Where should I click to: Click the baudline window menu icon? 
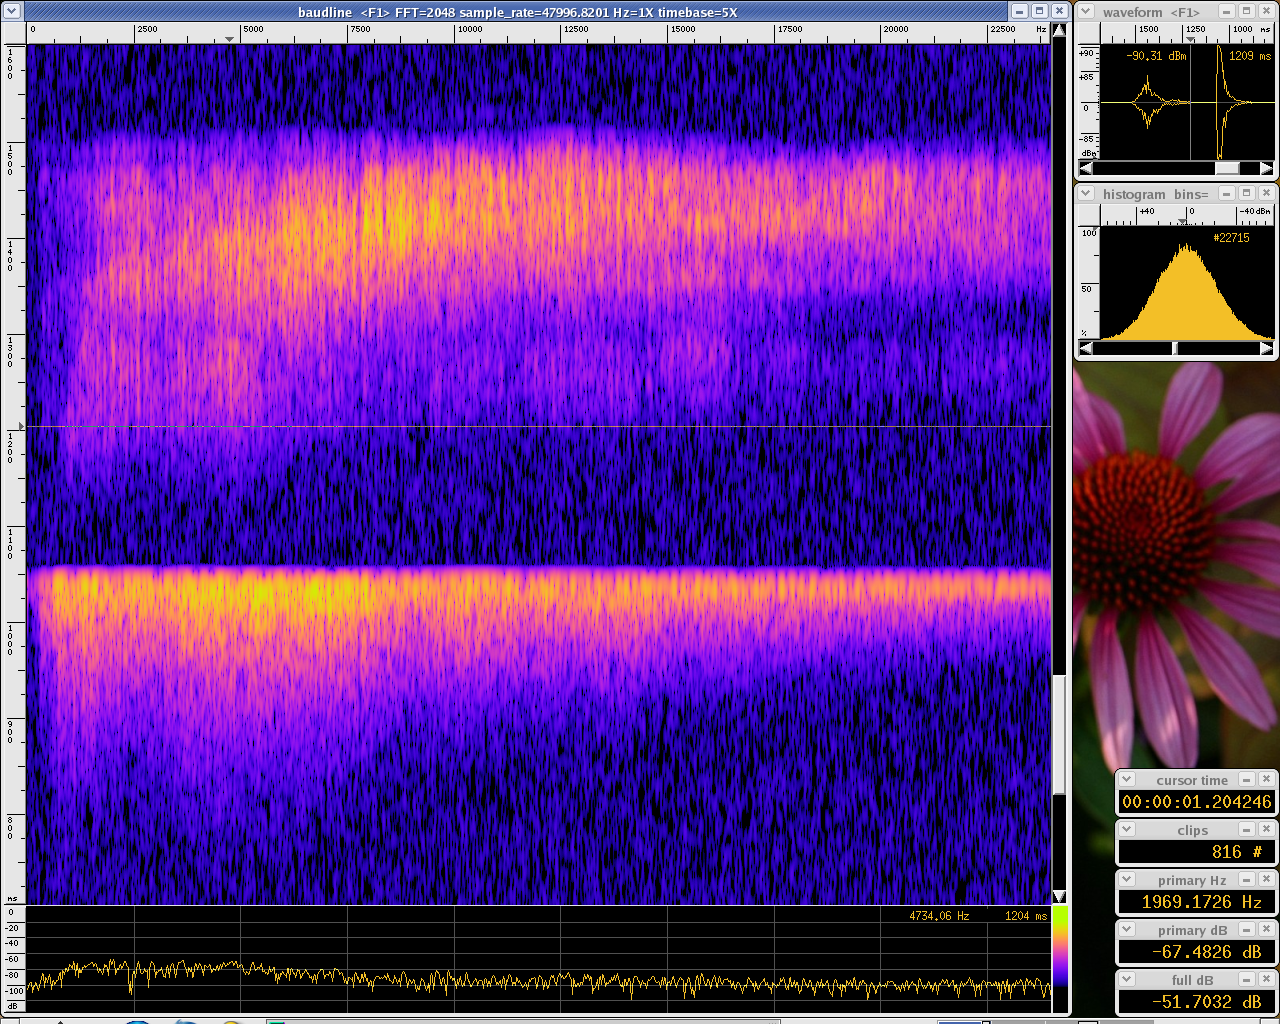pos(12,11)
